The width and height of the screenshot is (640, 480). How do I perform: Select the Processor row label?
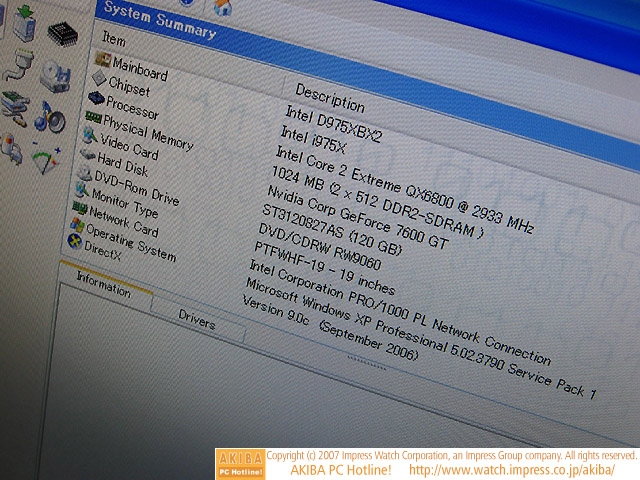coord(132,108)
